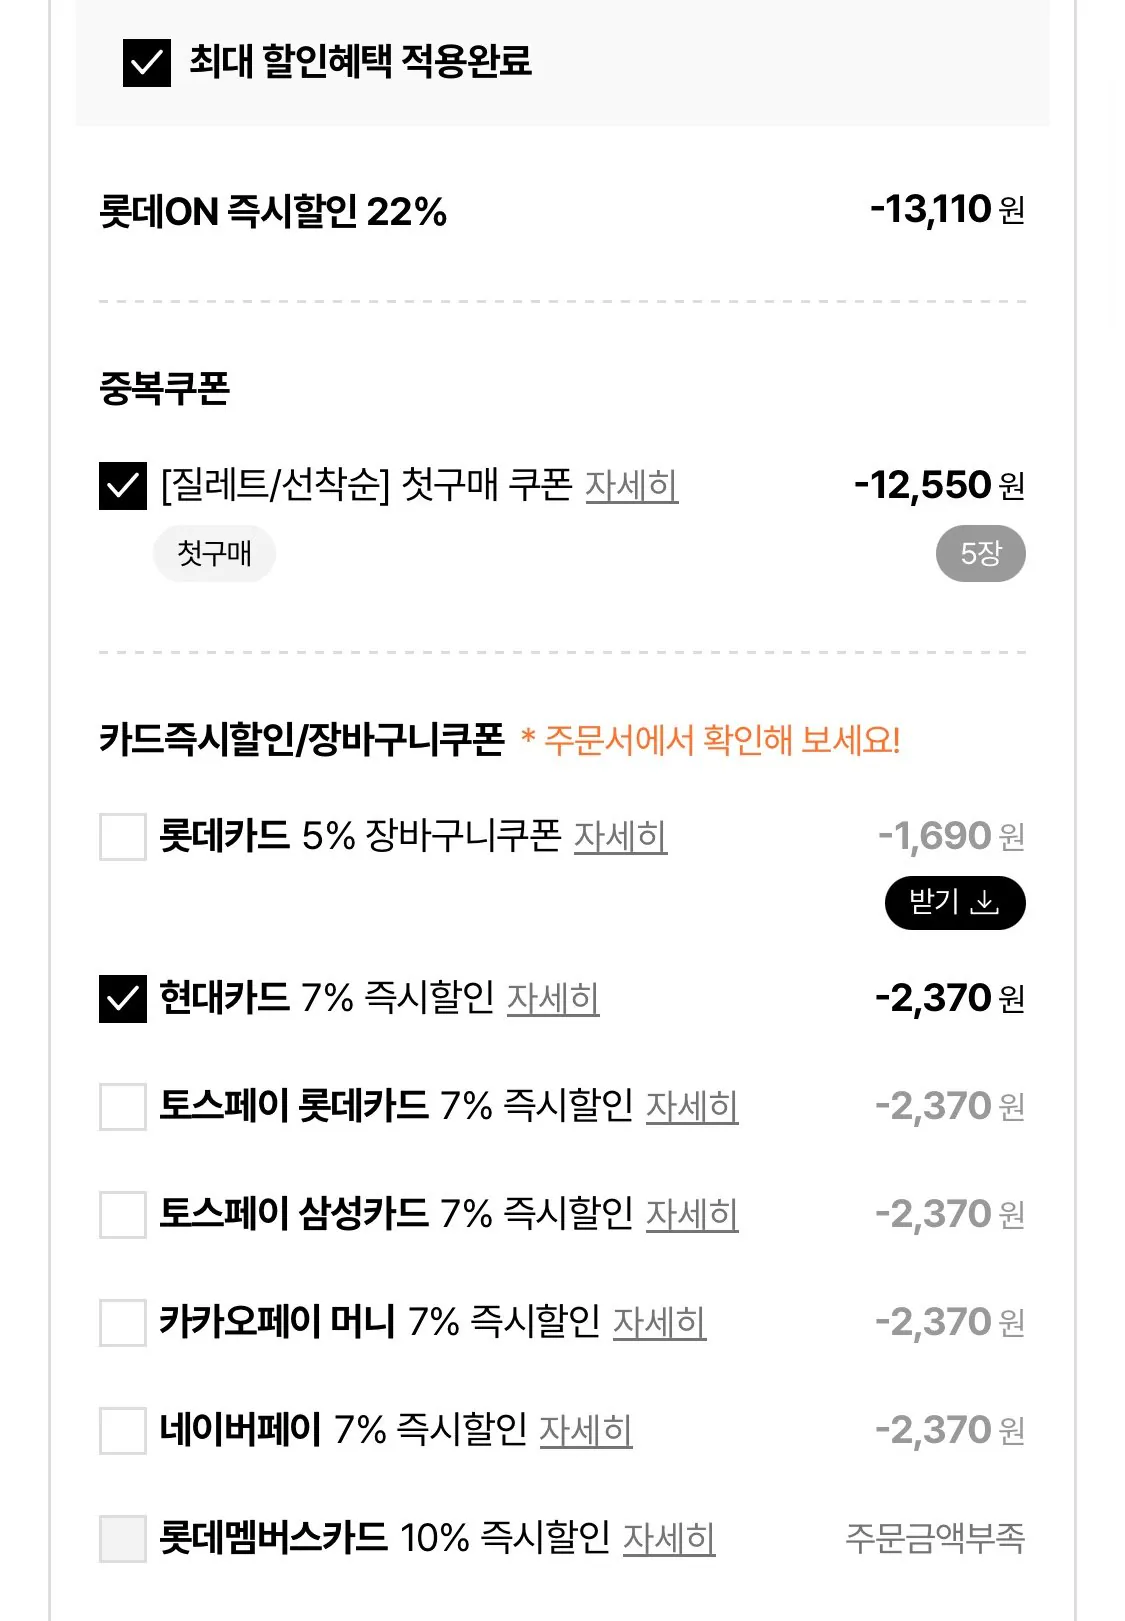Click the 받기 download coupon button

click(954, 903)
